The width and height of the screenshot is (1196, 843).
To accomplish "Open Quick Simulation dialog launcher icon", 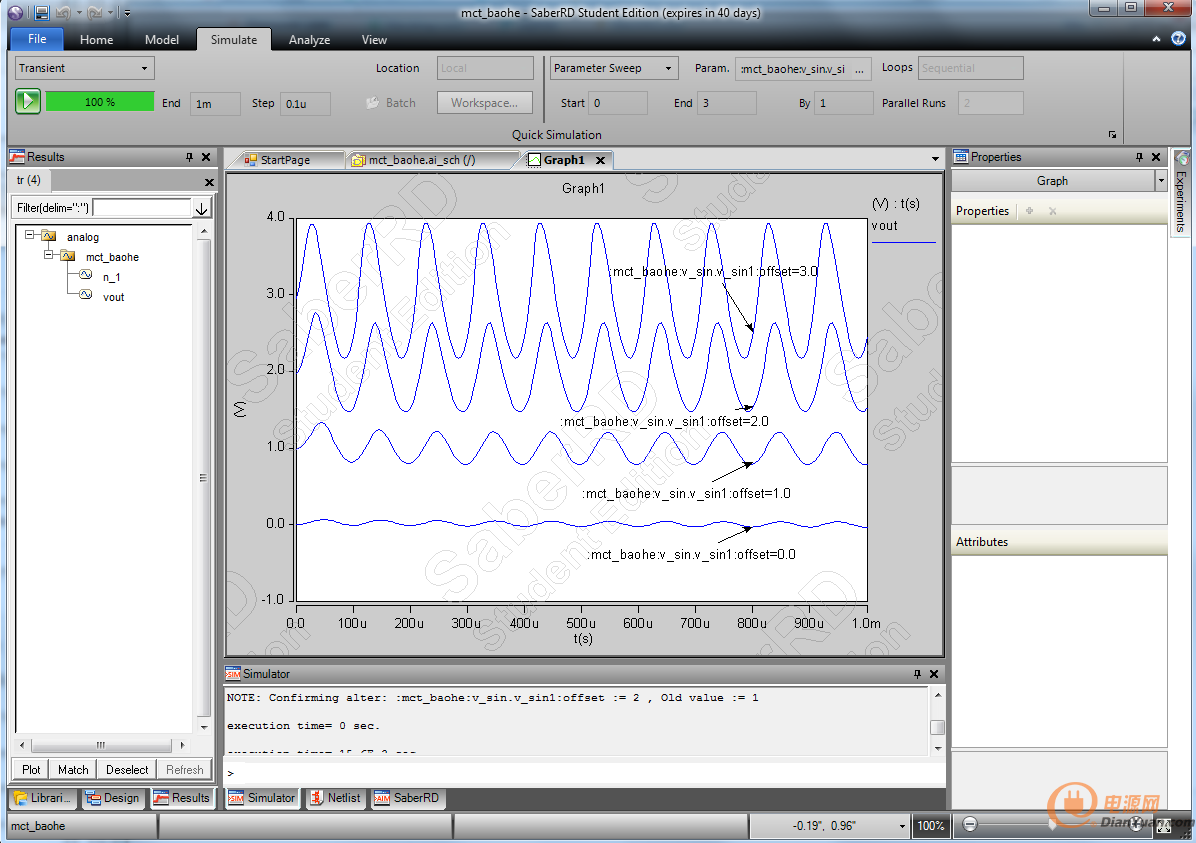I will [1112, 135].
